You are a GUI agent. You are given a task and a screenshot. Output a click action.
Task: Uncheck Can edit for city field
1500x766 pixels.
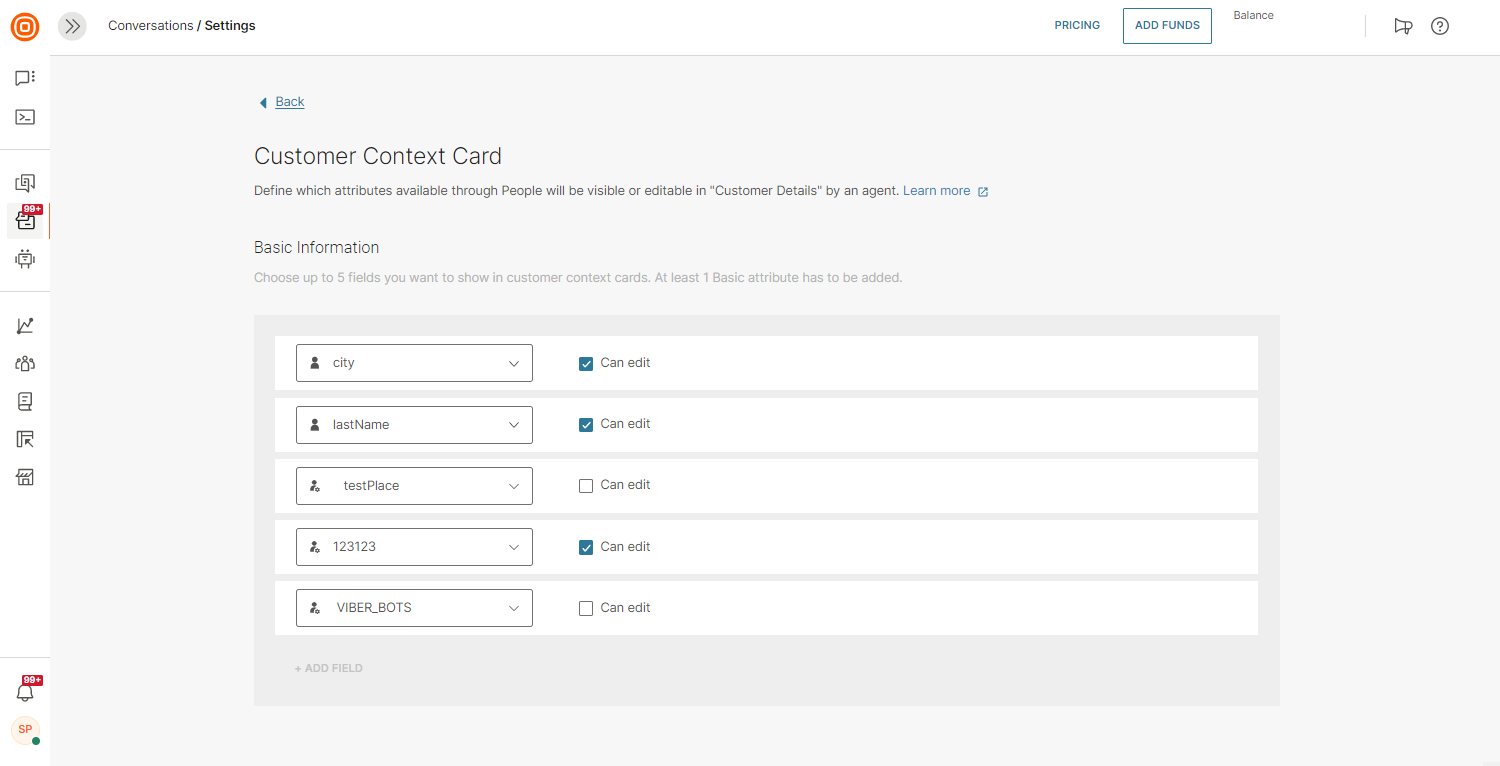tap(586, 364)
